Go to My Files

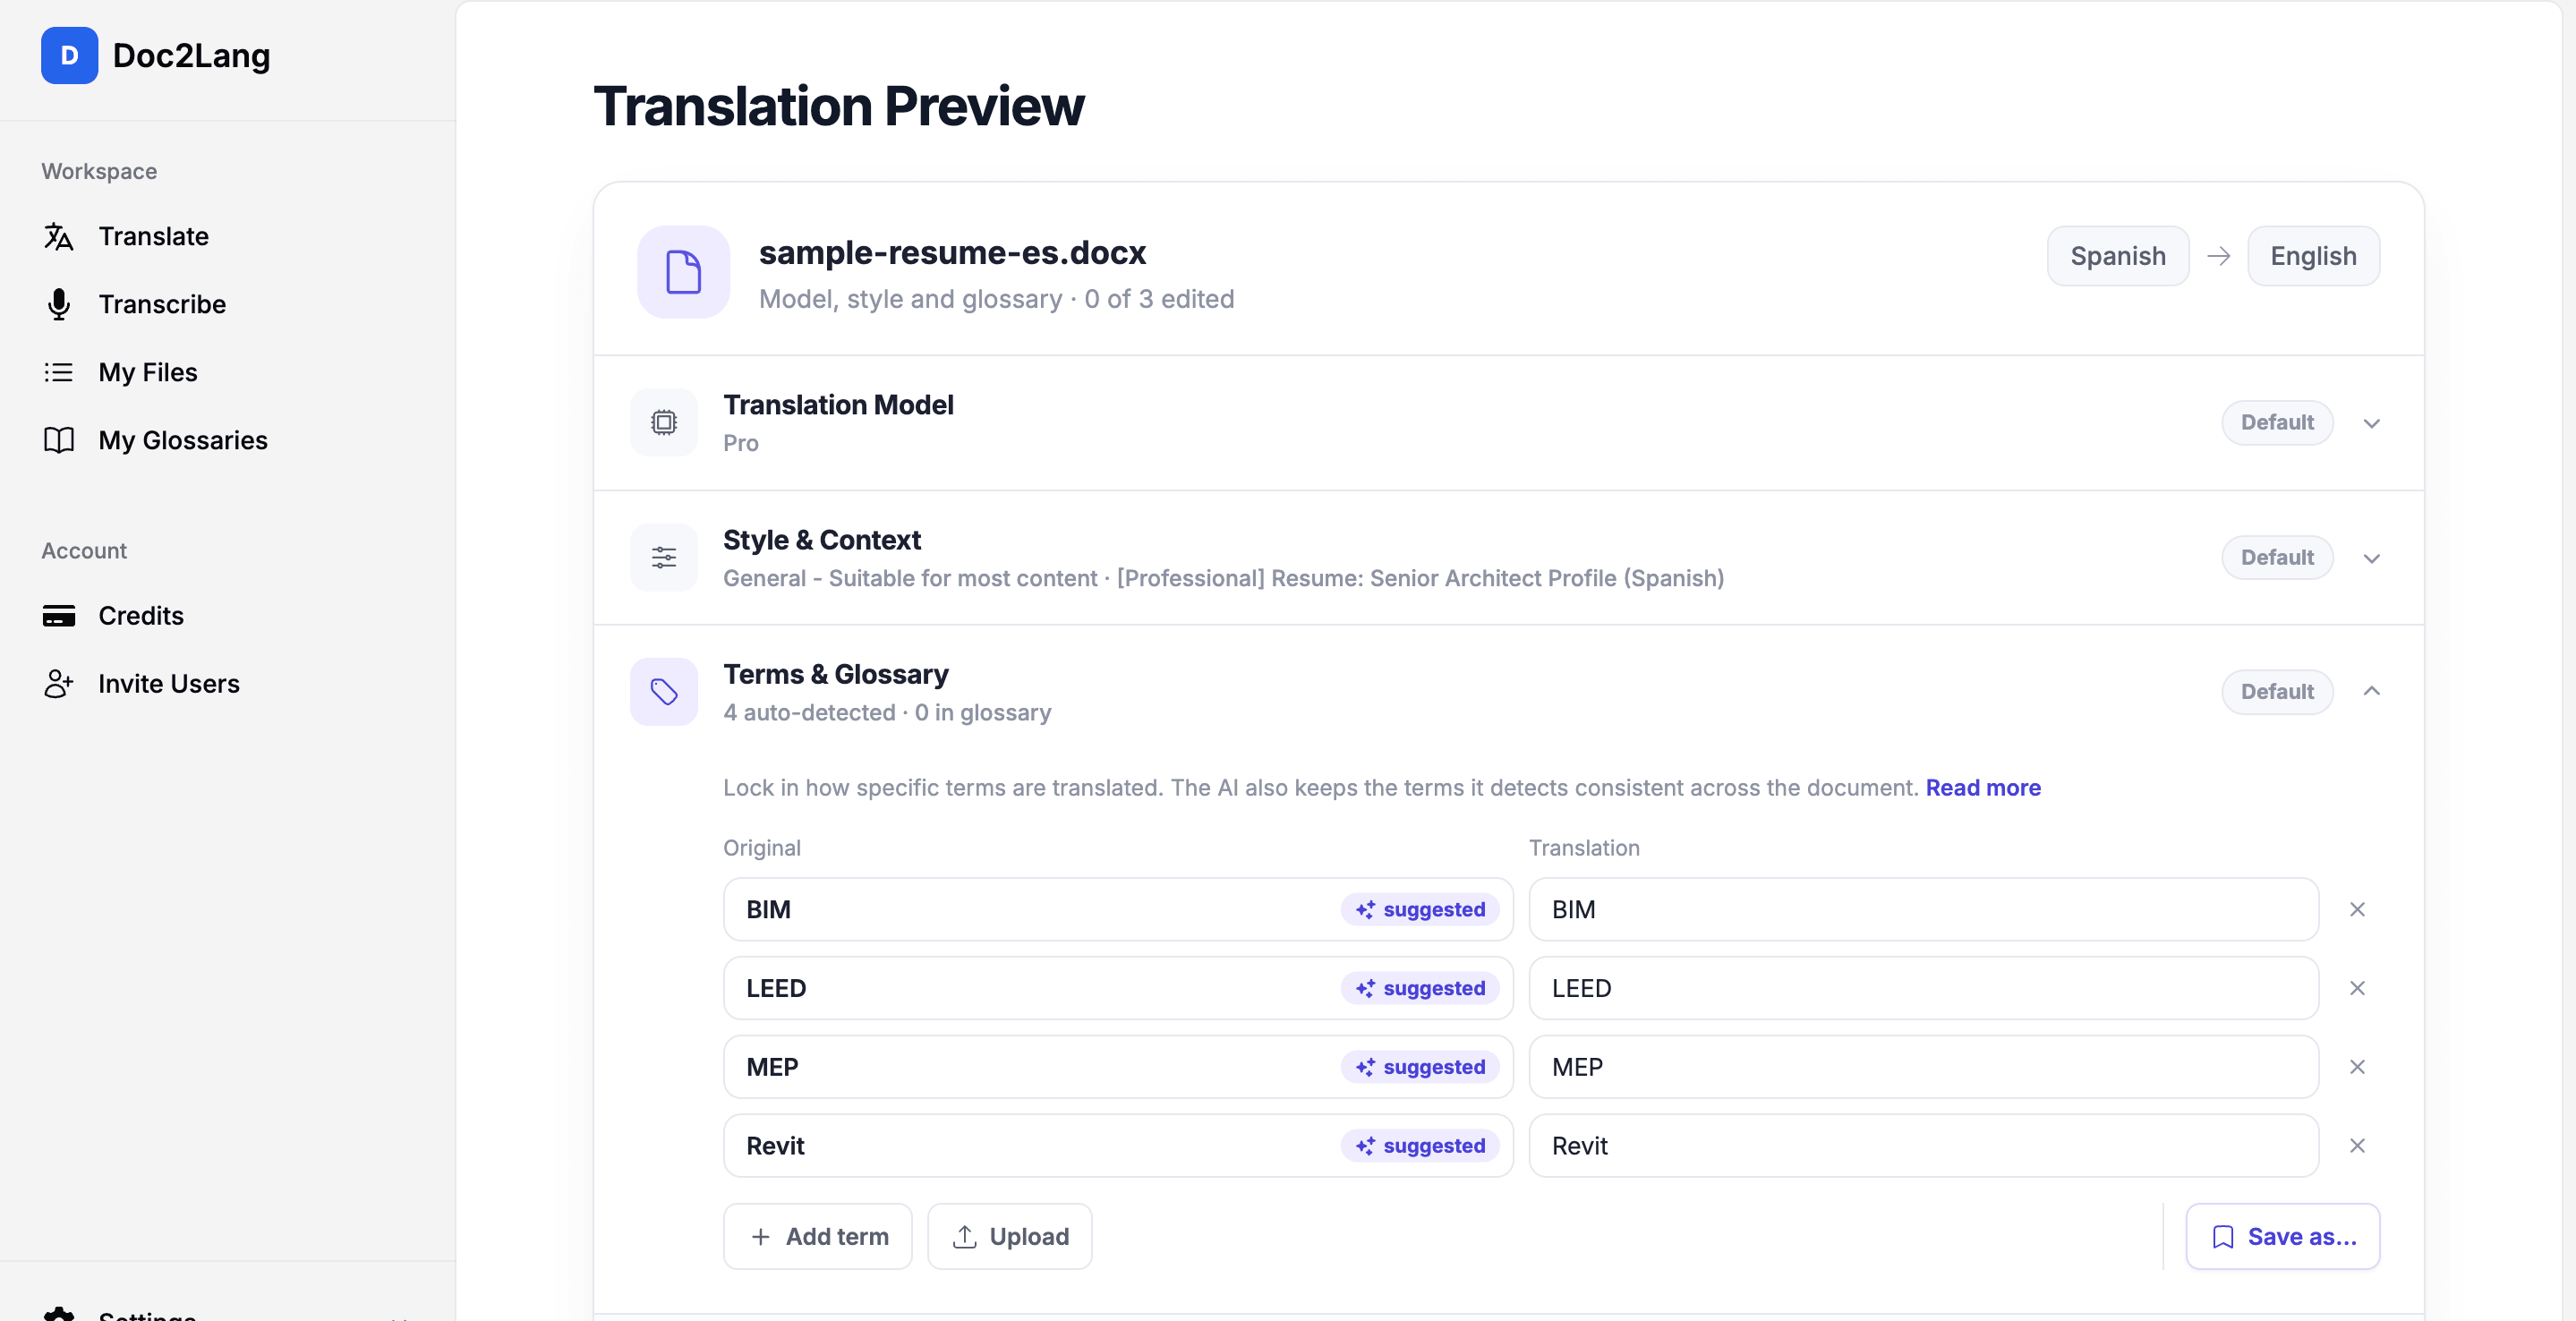pos(148,372)
